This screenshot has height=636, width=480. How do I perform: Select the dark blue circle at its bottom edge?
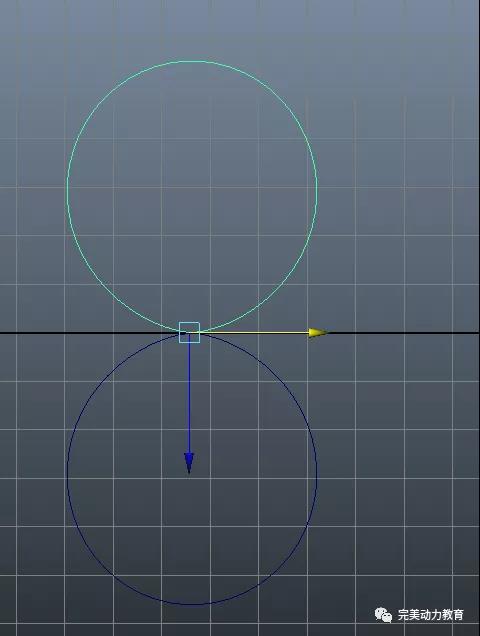(192, 604)
